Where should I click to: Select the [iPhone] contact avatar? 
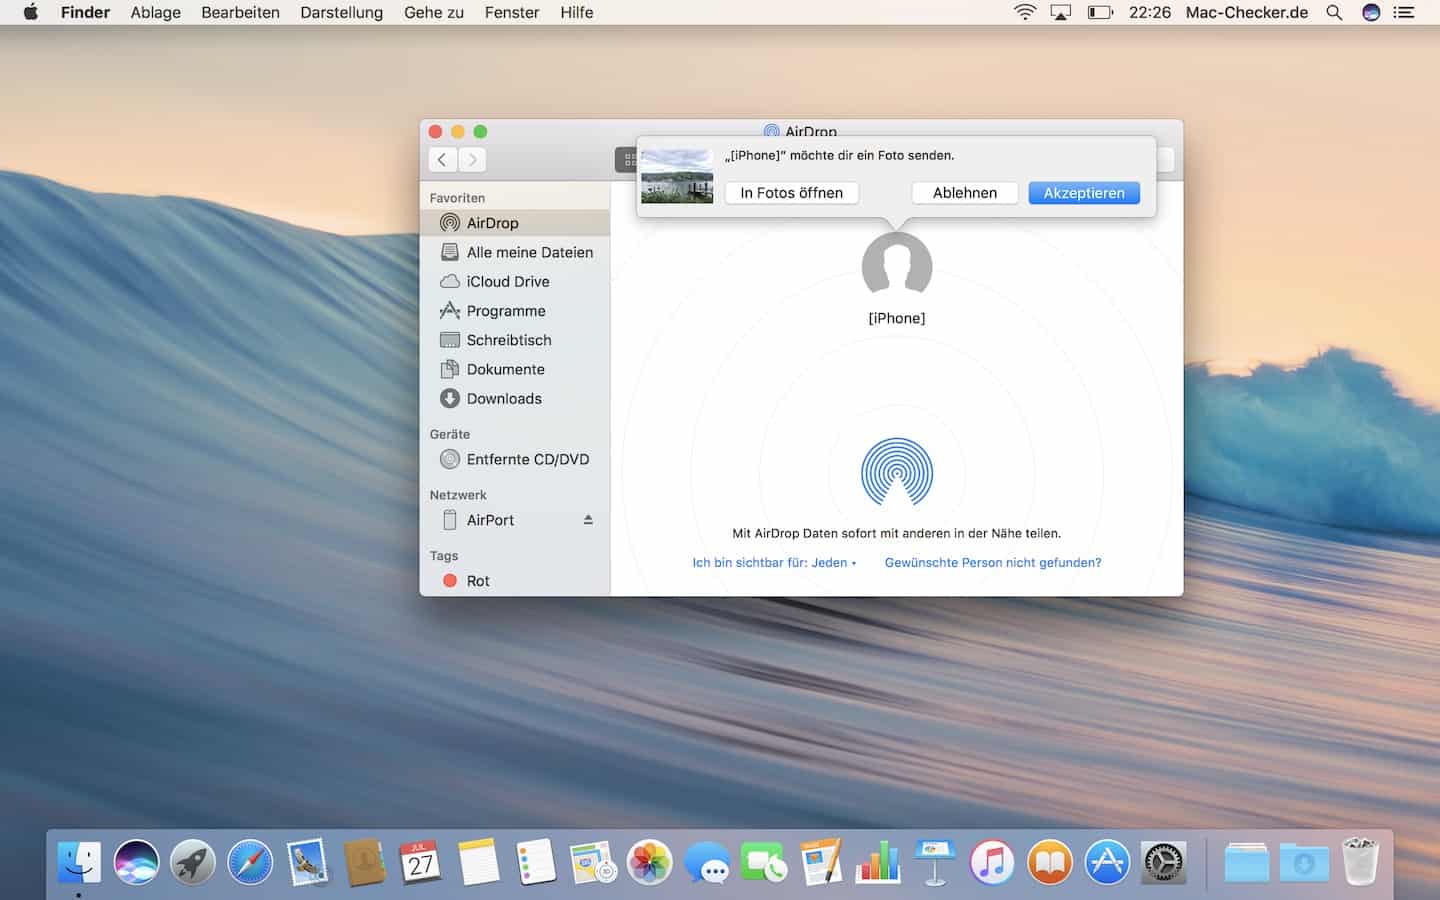pos(897,266)
